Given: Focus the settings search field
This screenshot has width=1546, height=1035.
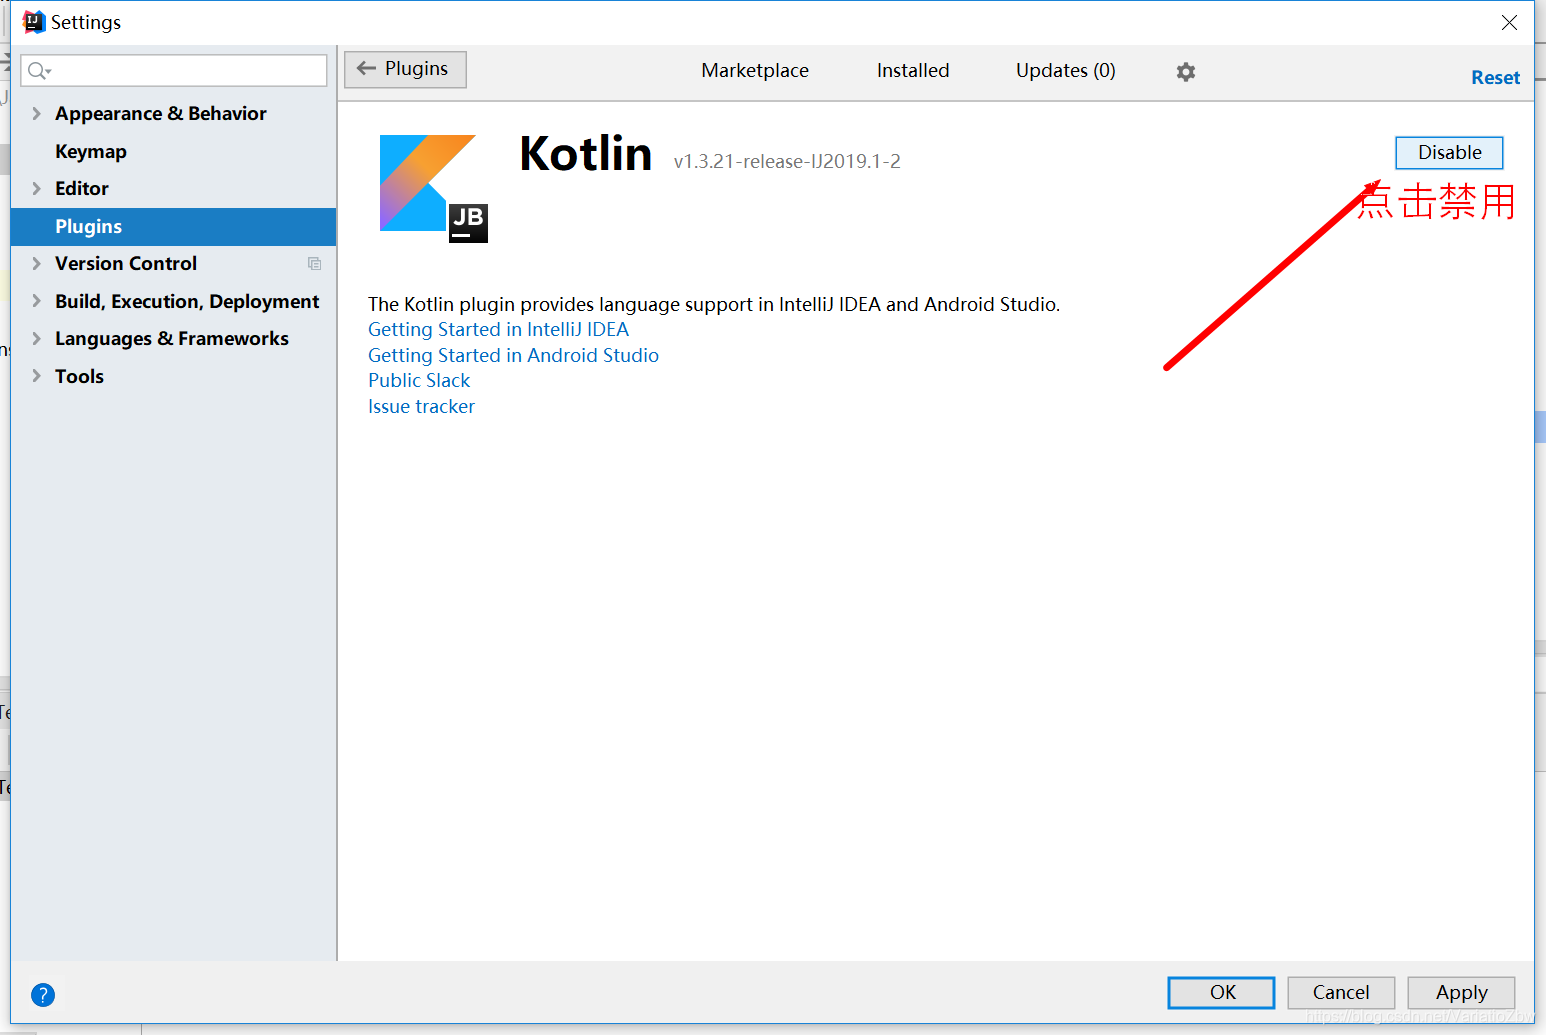Looking at the screenshot, I should point(174,70).
